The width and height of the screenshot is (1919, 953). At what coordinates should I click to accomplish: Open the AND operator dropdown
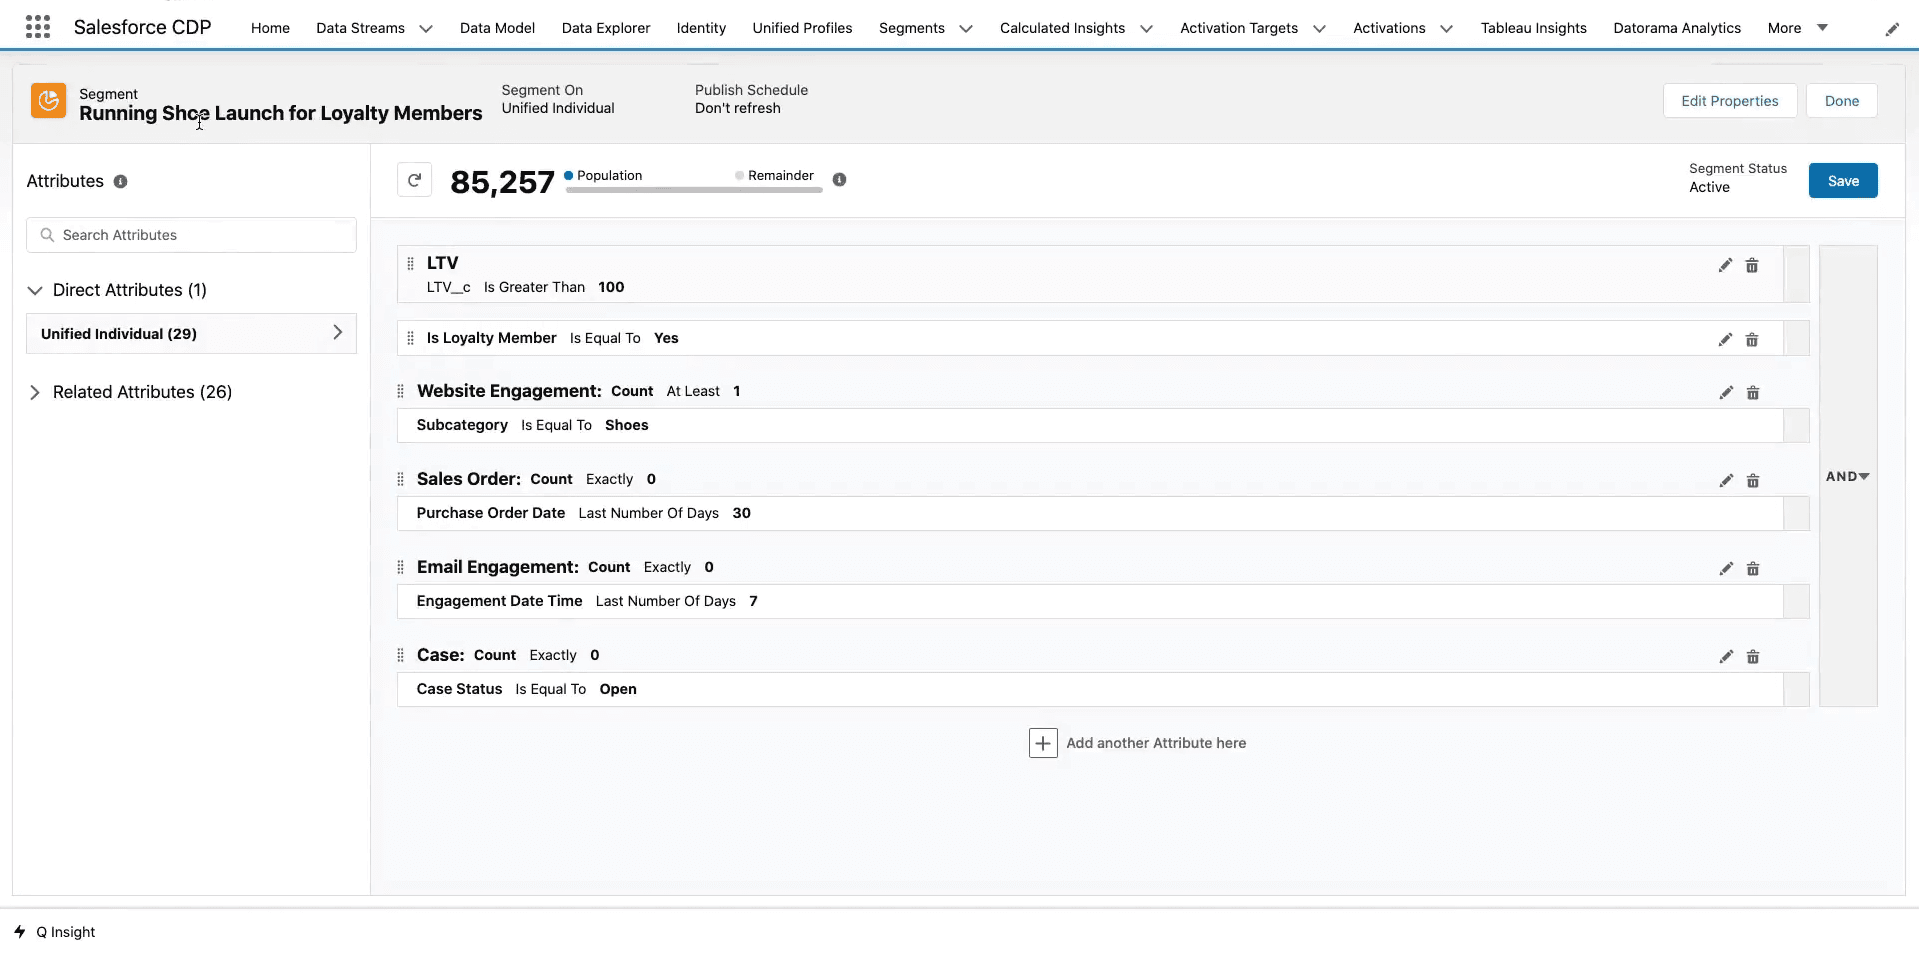point(1847,476)
